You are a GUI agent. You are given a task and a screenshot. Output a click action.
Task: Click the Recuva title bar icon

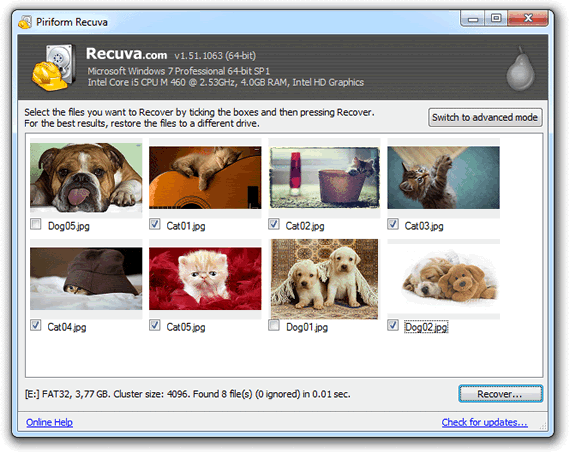pyautogui.click(x=25, y=22)
